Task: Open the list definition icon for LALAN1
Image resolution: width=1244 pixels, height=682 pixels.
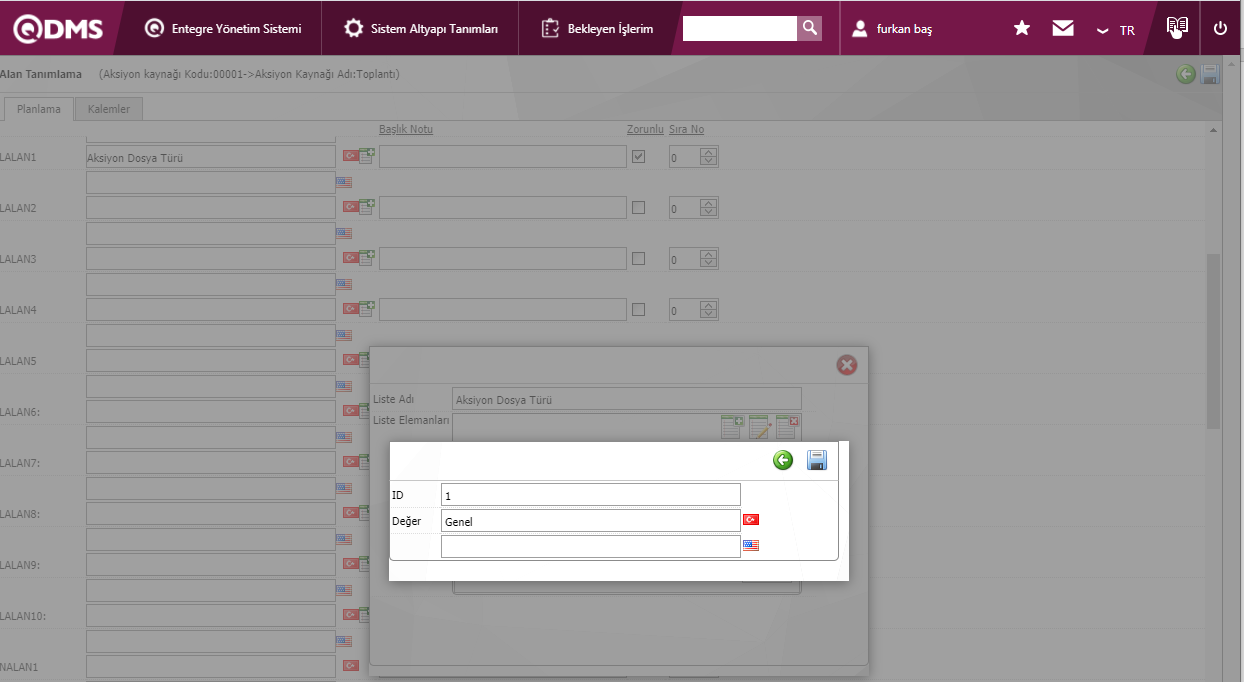Action: point(367,155)
